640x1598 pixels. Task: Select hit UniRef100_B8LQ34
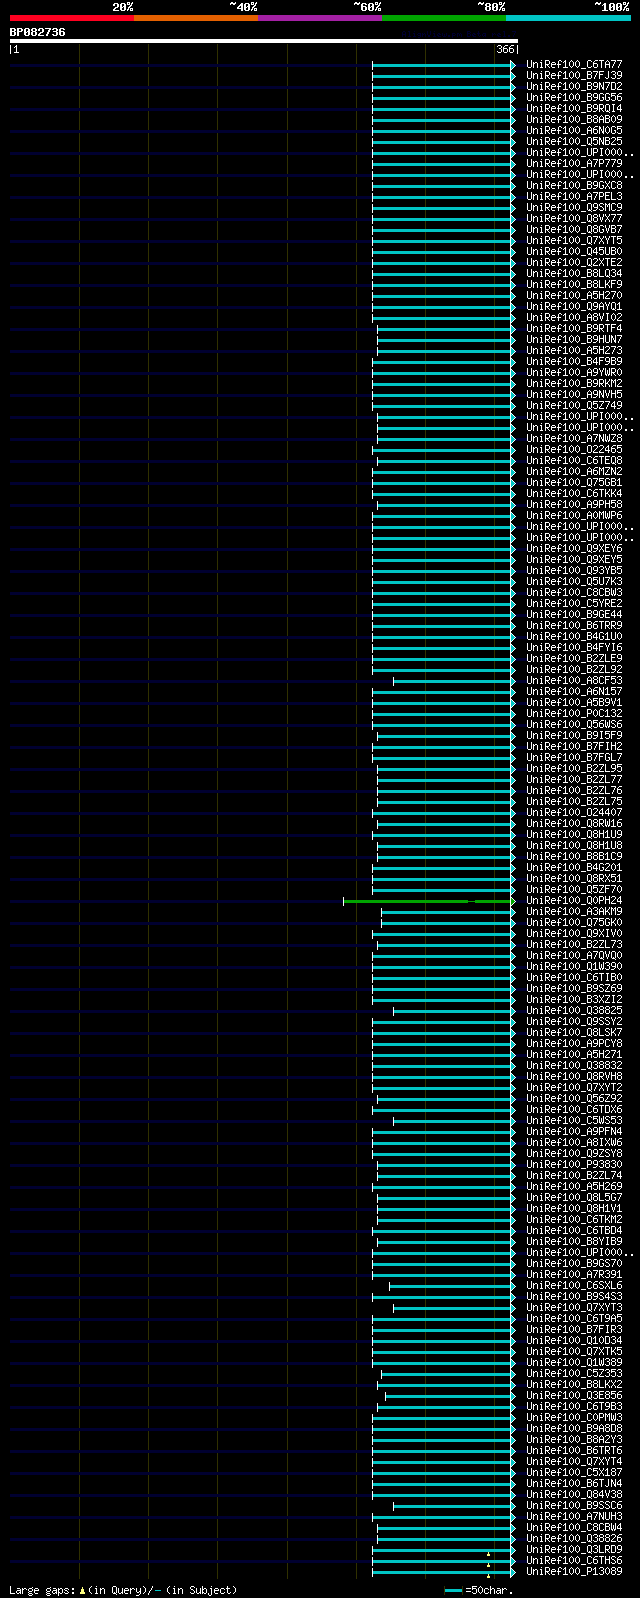point(574,274)
